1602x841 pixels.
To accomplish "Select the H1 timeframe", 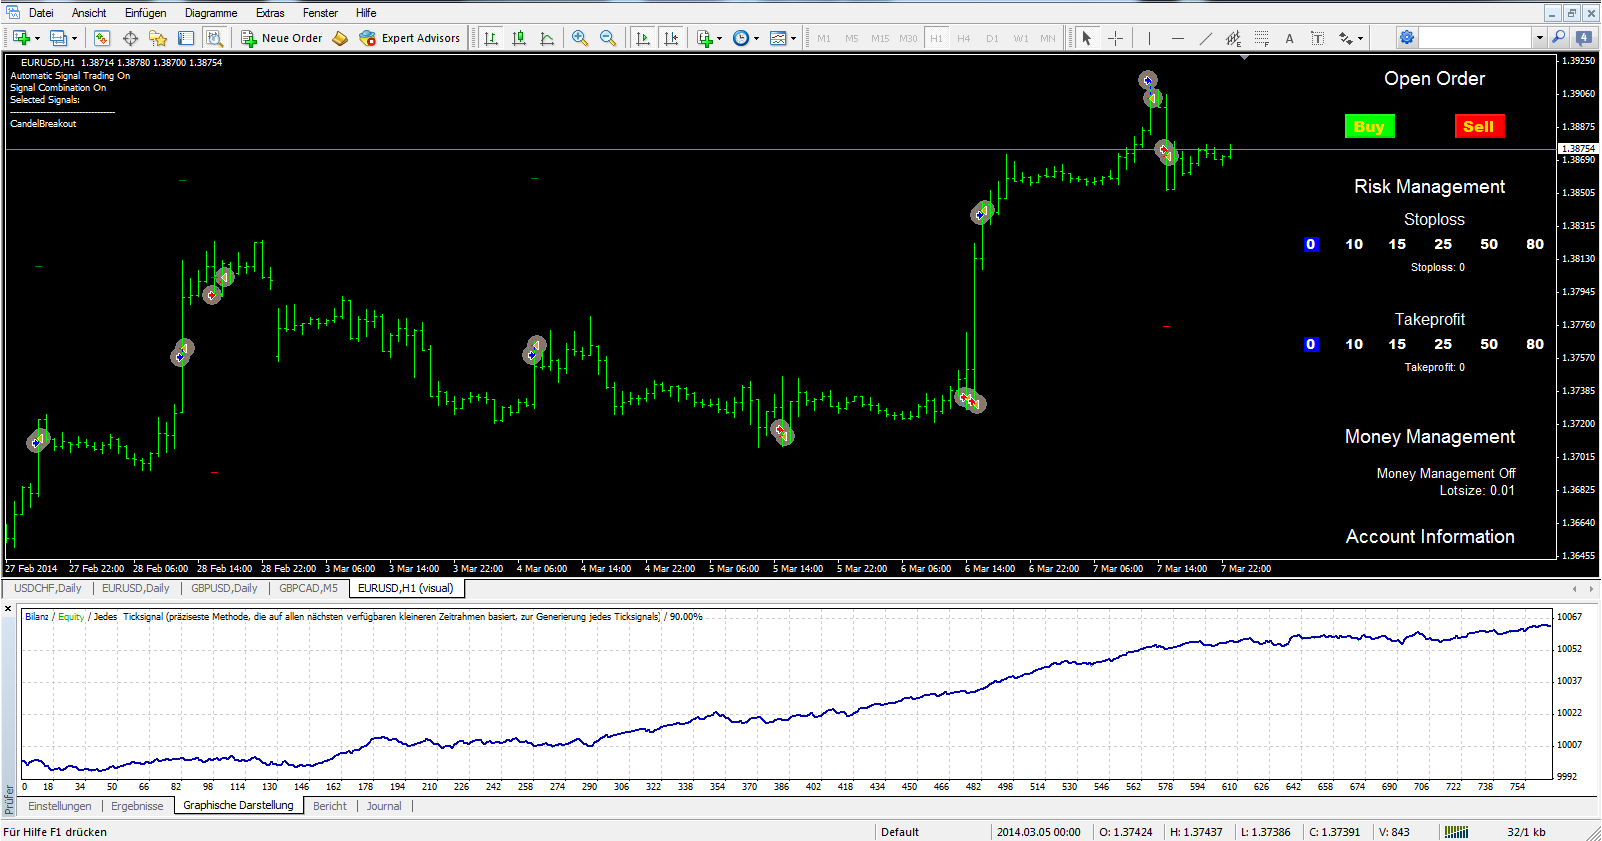I will coord(936,38).
